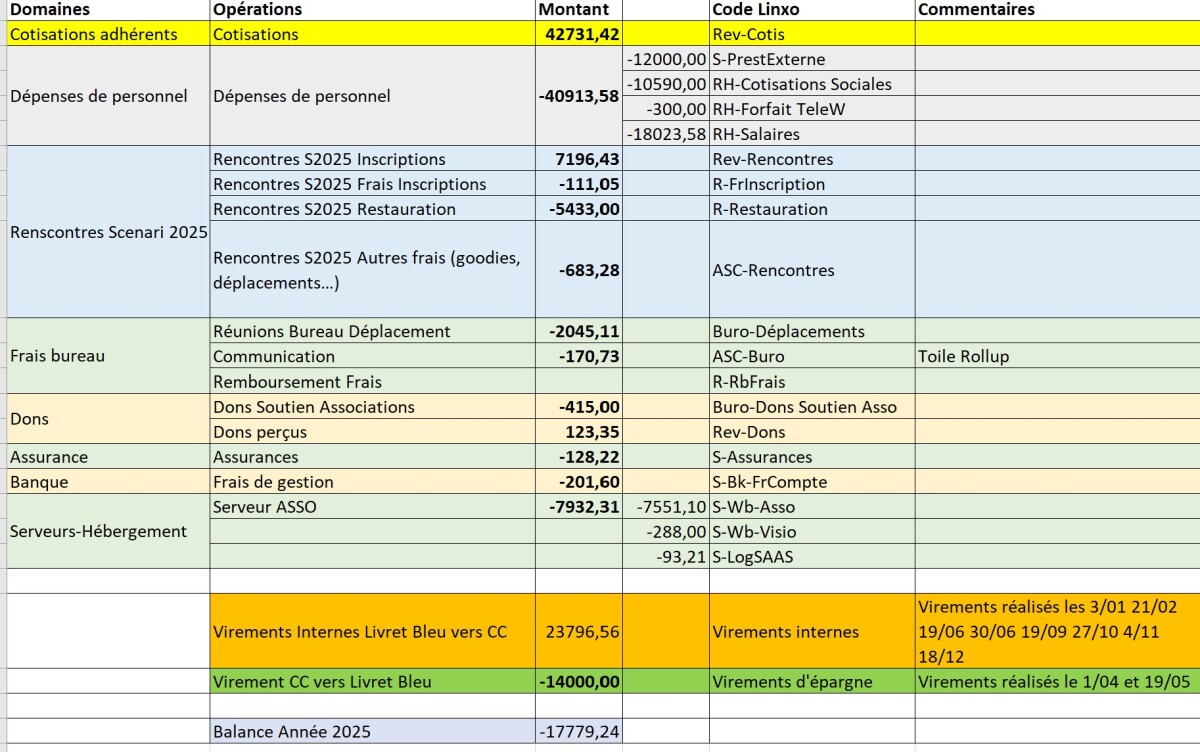
Task: Select the amount -683,28
Action: pyautogui.click(x=578, y=270)
